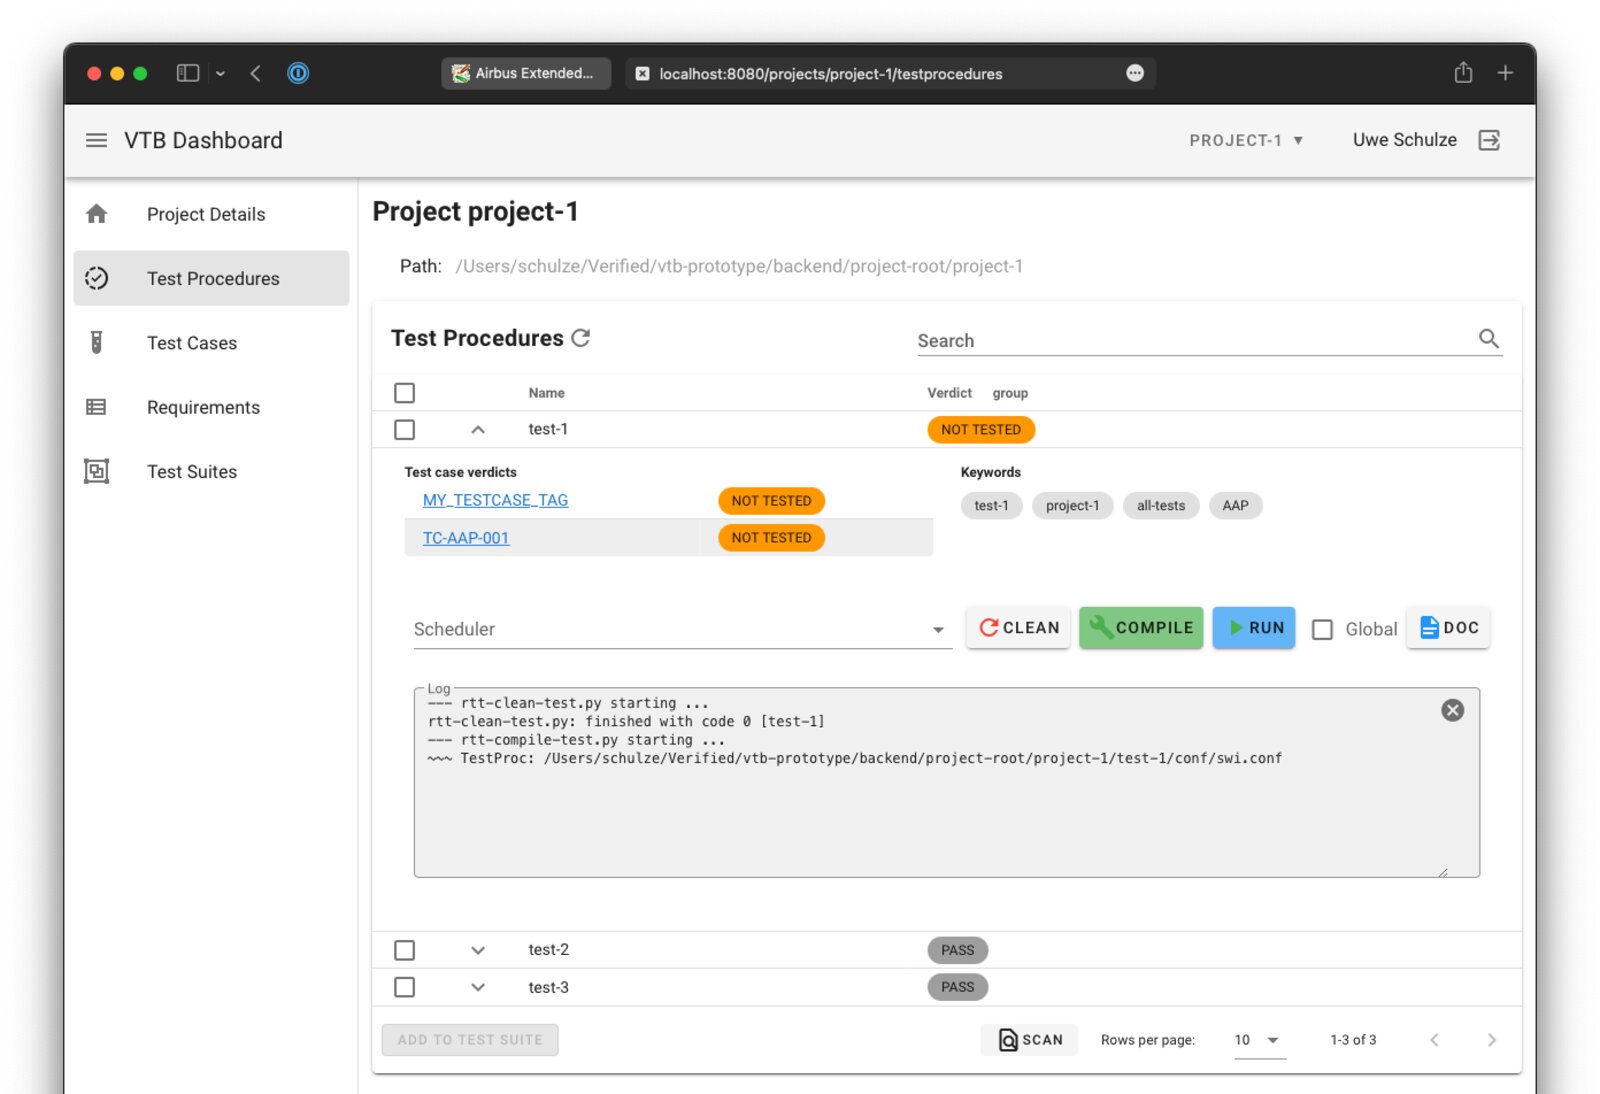This screenshot has width=1600, height=1094.
Task: Check the test-1 row checkbox
Action: click(404, 429)
